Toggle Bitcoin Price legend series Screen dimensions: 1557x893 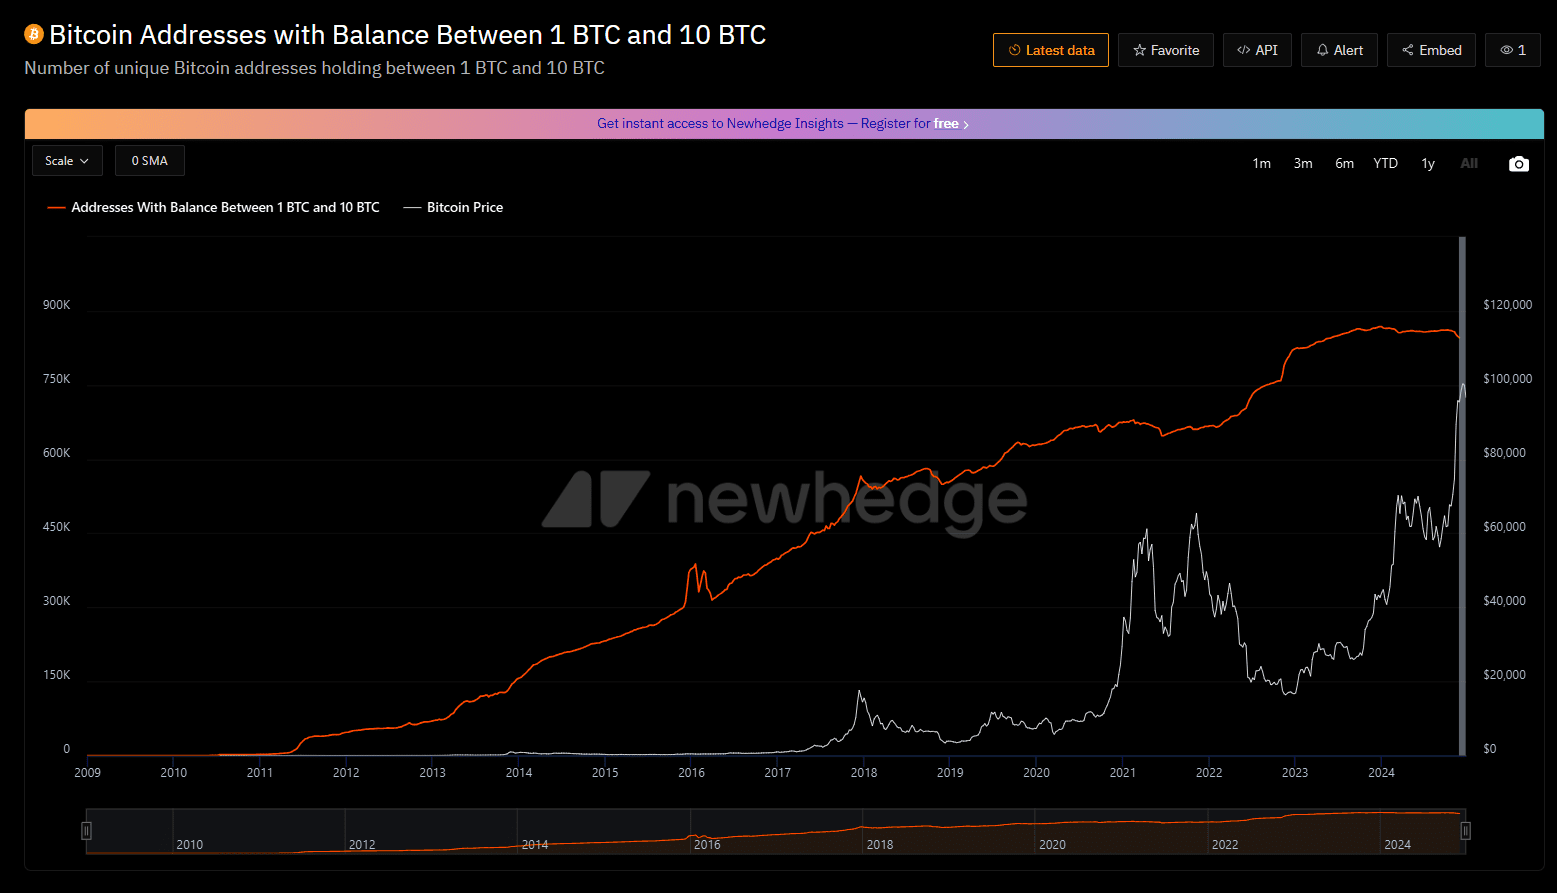click(x=453, y=207)
